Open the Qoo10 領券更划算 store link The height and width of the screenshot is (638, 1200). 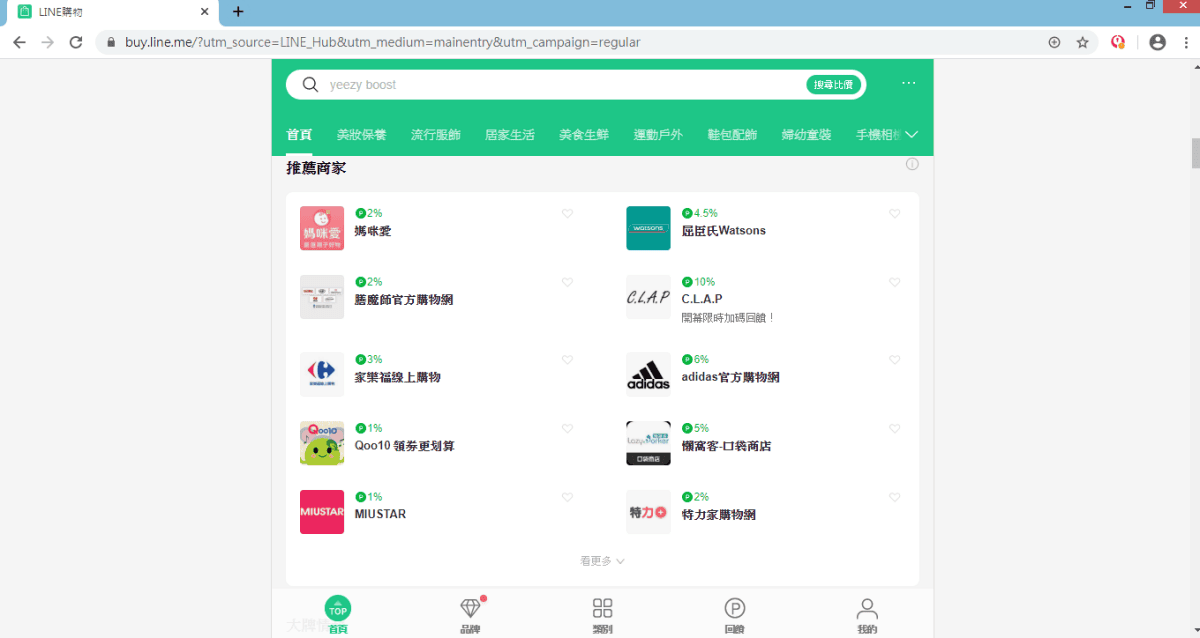405,446
